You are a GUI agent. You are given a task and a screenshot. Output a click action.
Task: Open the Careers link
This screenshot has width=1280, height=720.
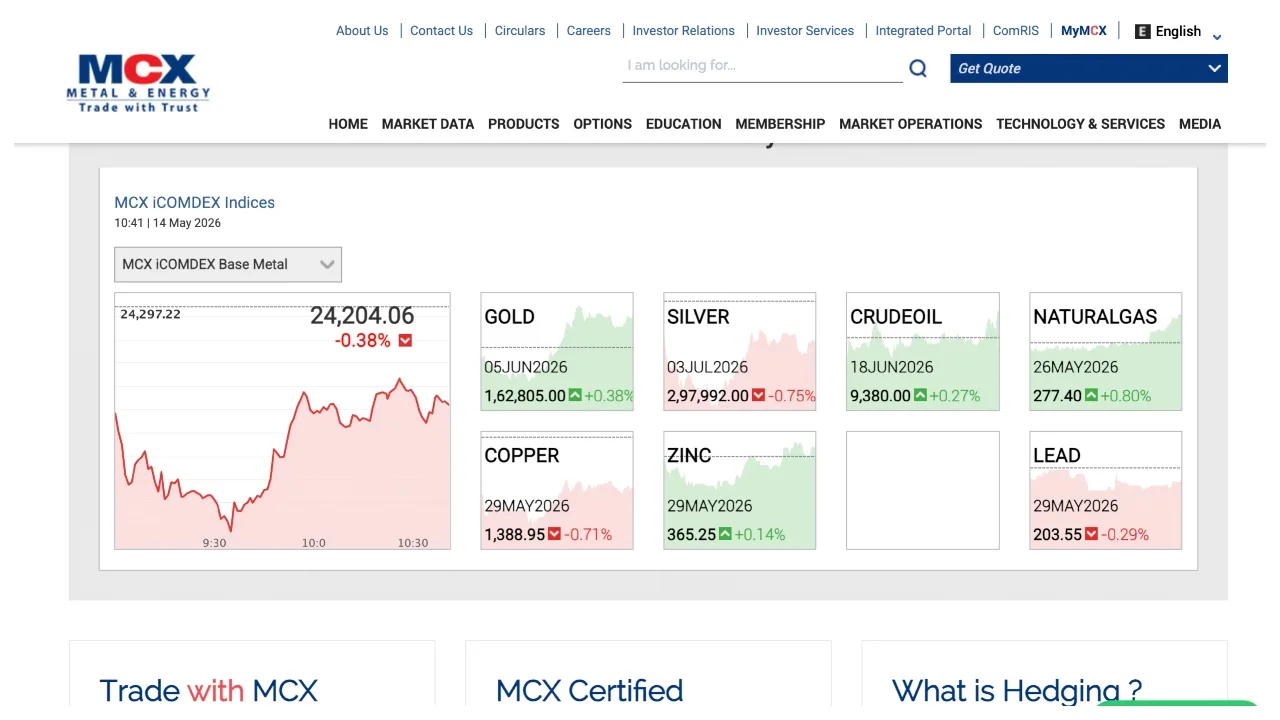(x=589, y=31)
